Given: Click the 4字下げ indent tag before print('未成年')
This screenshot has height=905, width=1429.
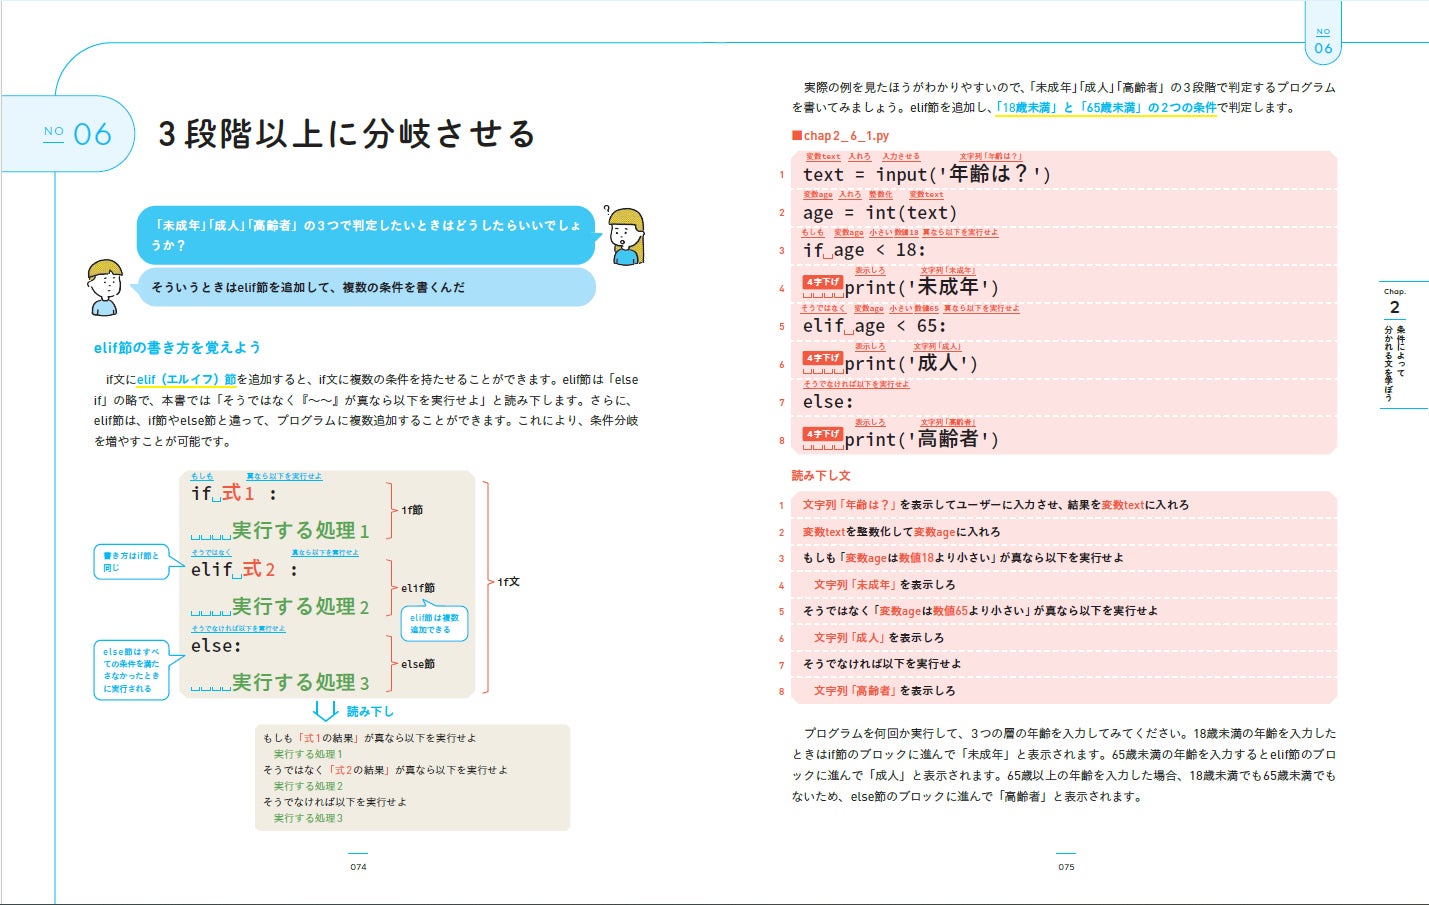Looking at the screenshot, I should [822, 283].
